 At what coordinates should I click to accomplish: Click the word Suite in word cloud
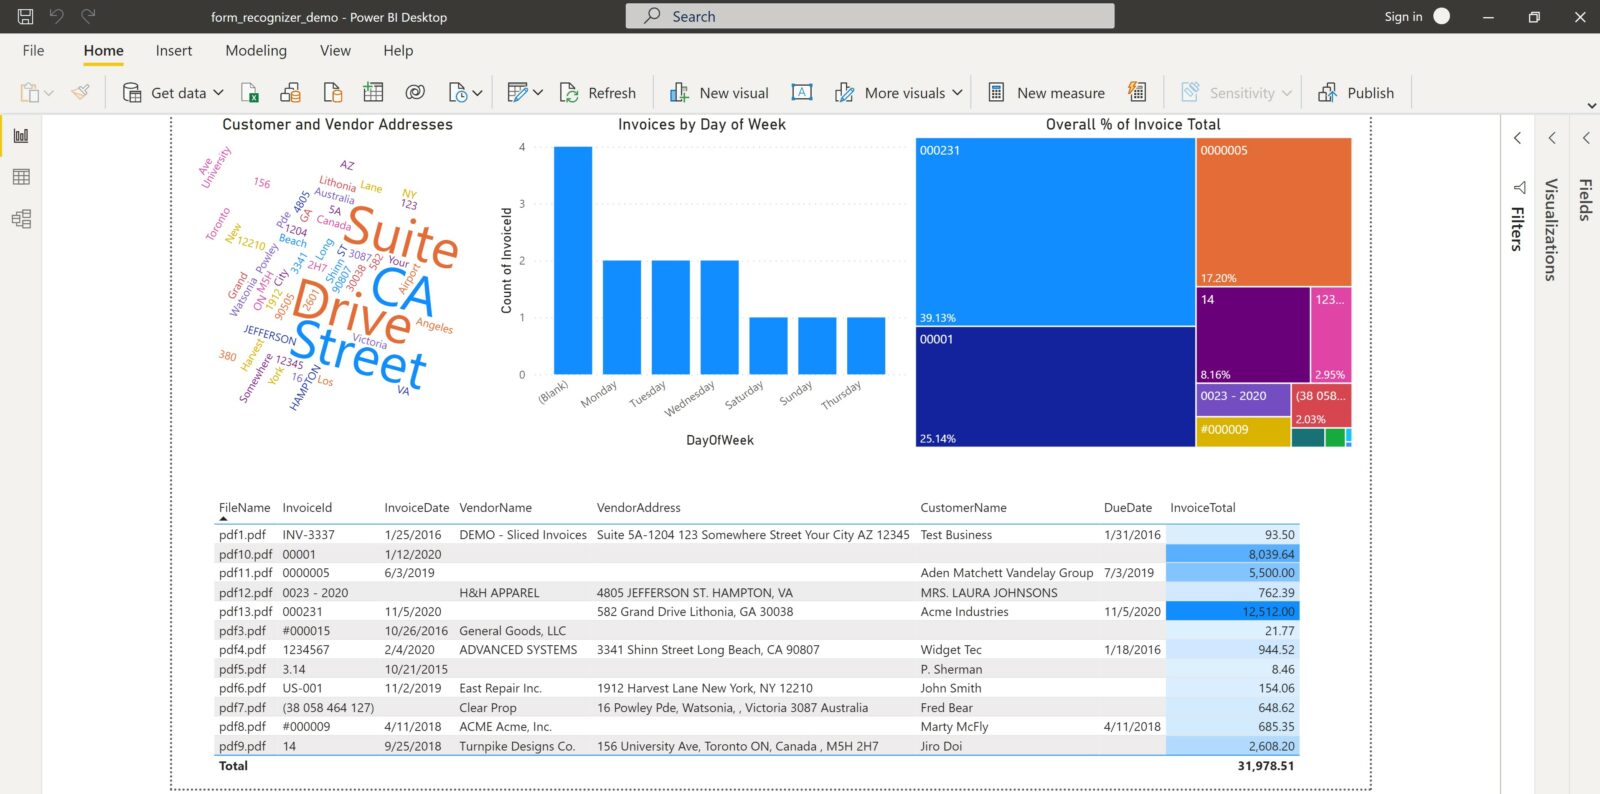tap(402, 237)
